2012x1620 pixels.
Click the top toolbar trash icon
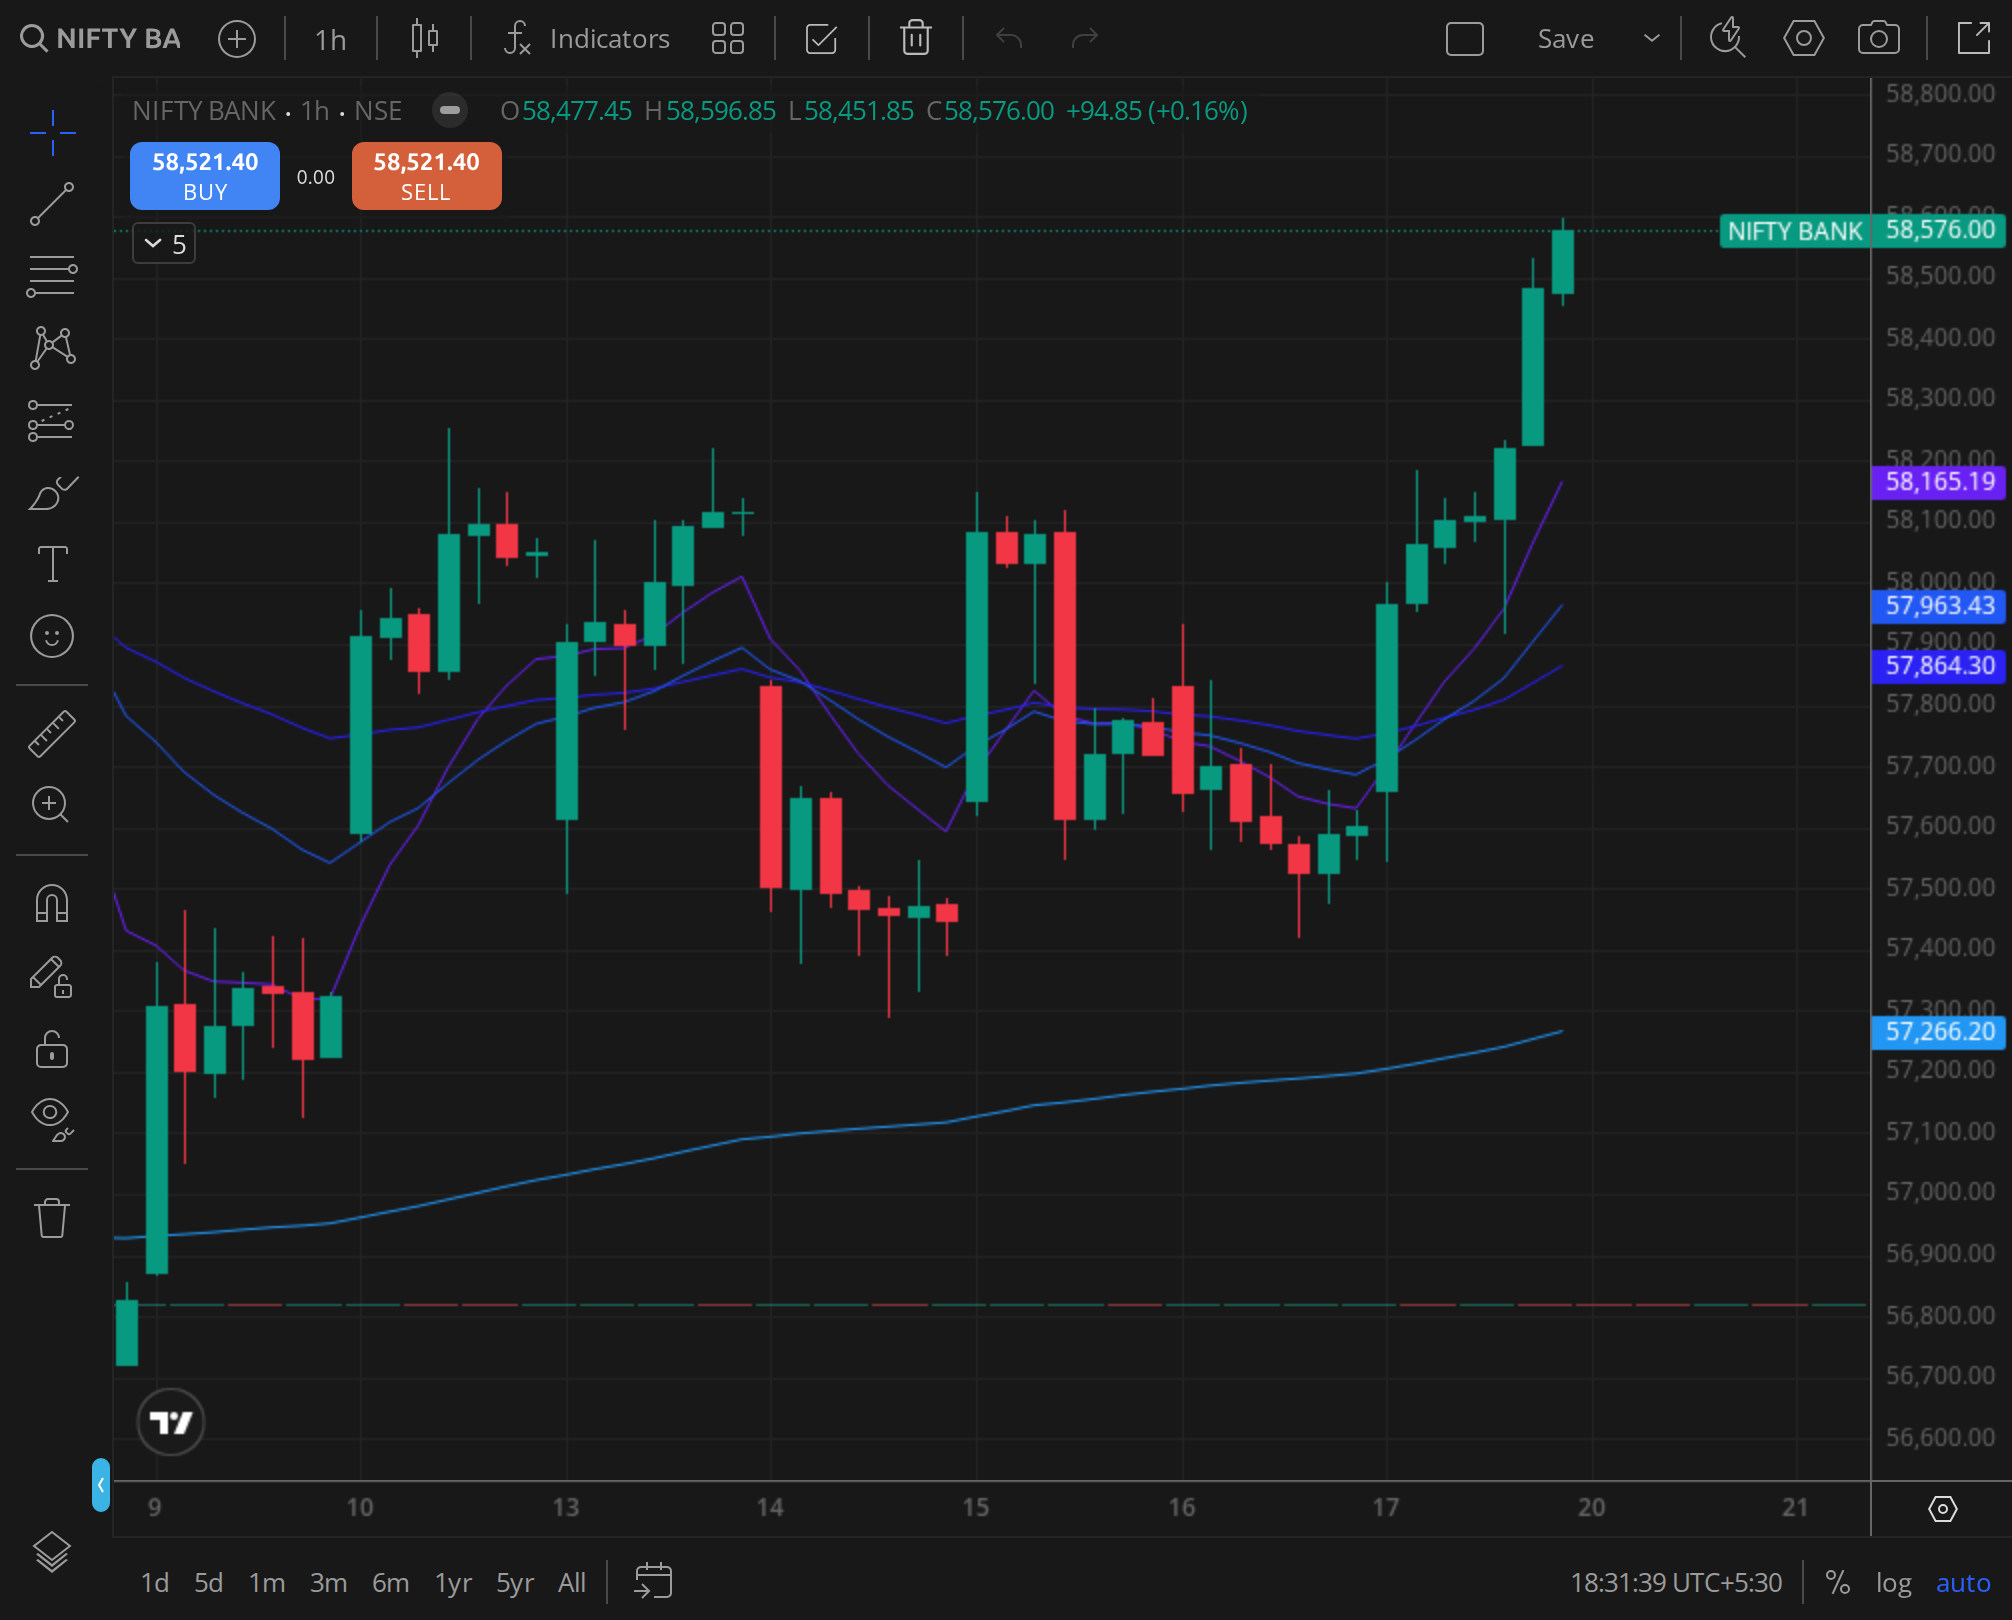(x=916, y=39)
